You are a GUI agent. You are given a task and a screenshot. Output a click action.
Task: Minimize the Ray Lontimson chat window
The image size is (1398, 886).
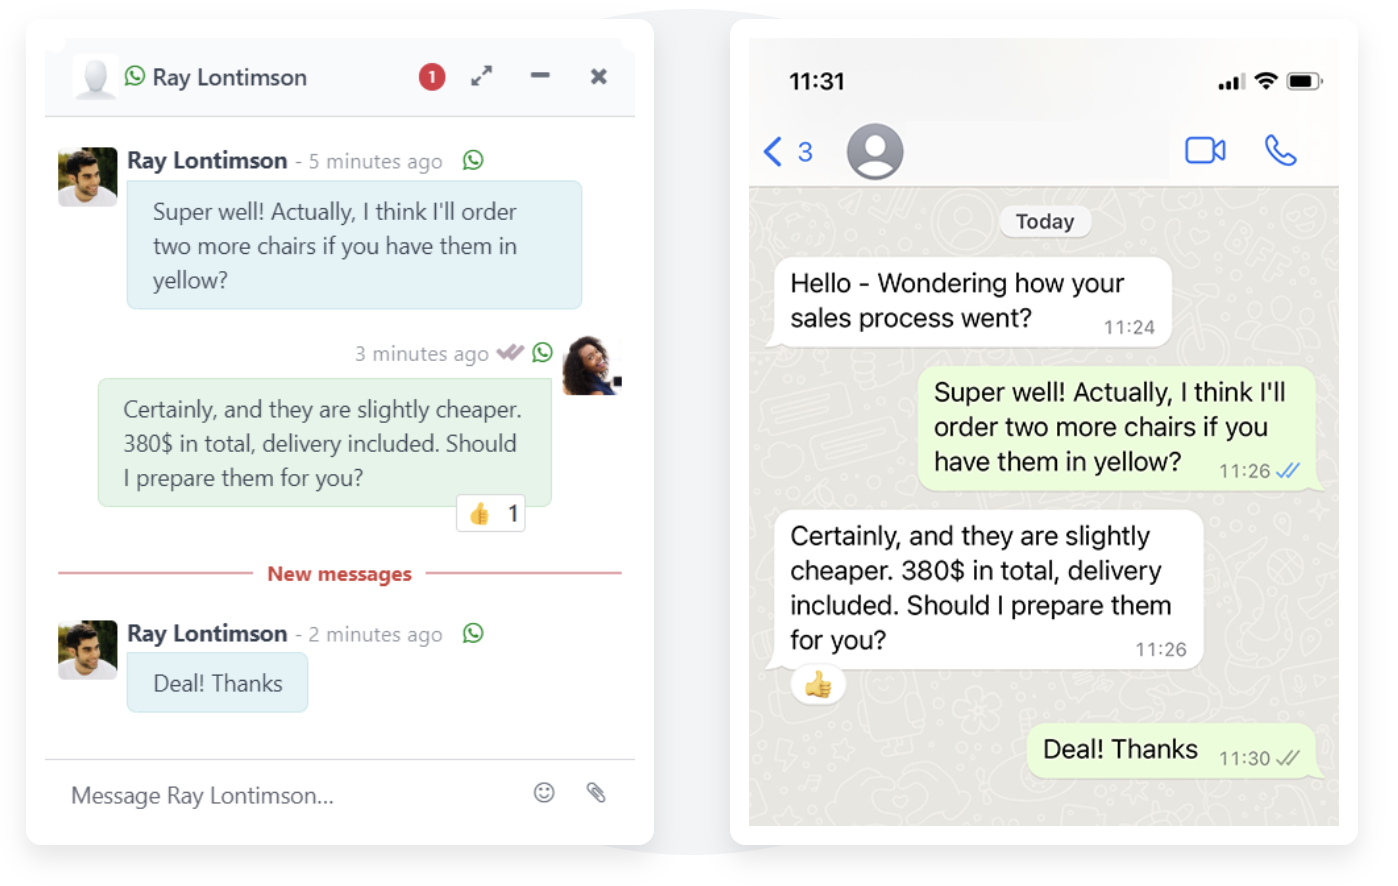click(x=540, y=76)
